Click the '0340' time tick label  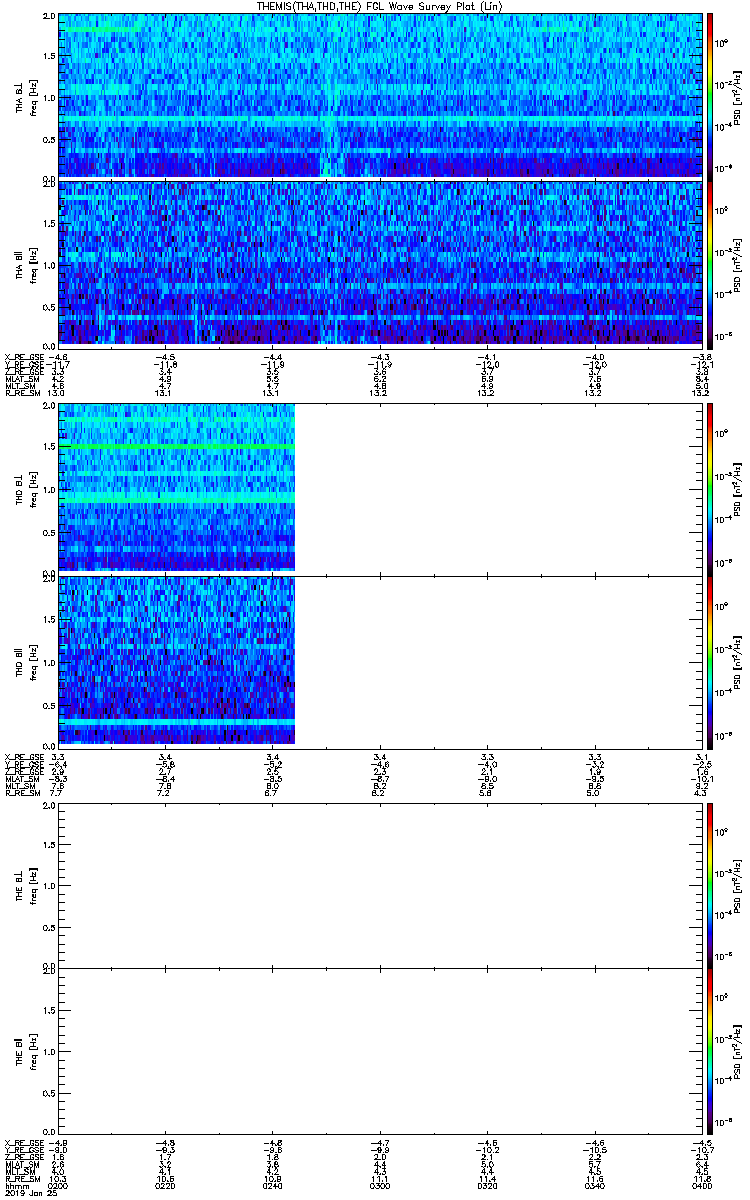pos(593,1185)
